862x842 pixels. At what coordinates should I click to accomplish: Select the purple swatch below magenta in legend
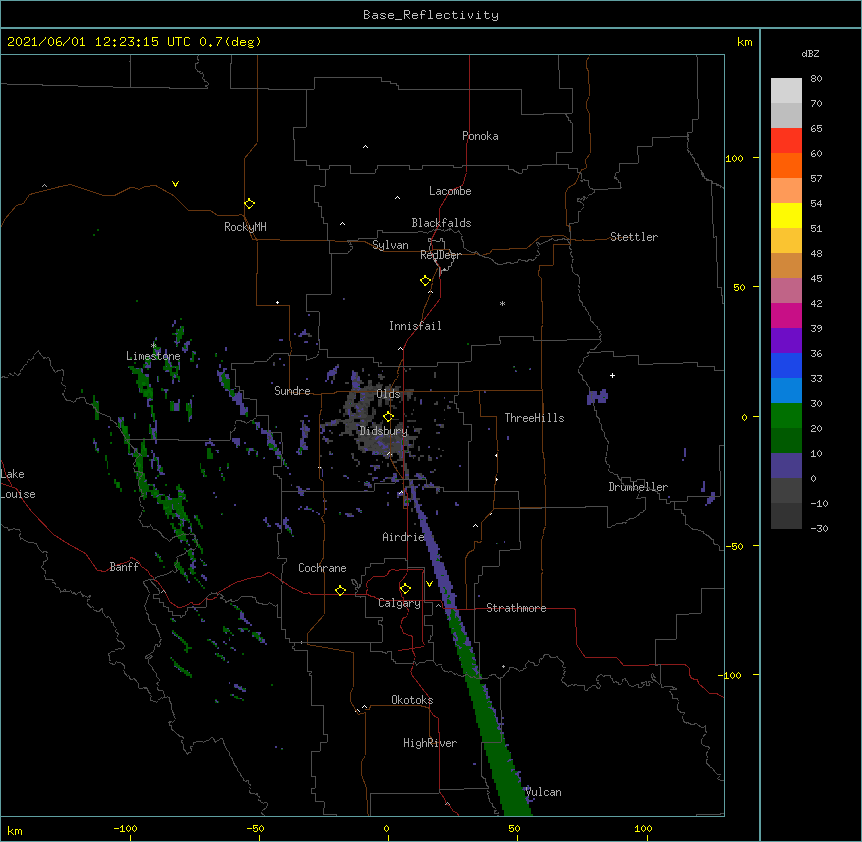[x=786, y=340]
